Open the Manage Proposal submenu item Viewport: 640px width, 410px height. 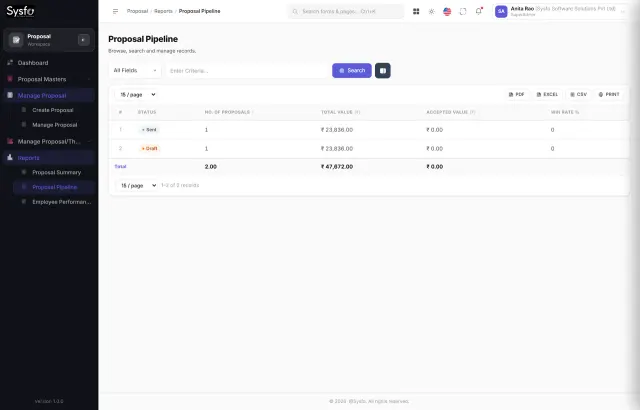pos(55,125)
